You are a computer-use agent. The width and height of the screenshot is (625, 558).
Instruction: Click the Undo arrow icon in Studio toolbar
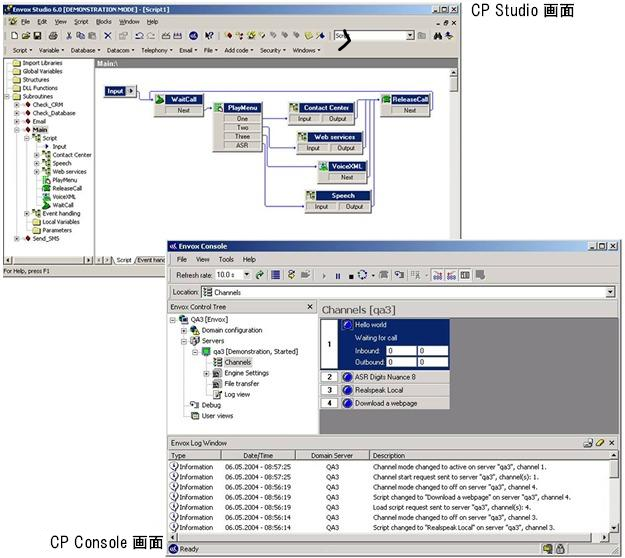click(x=139, y=35)
